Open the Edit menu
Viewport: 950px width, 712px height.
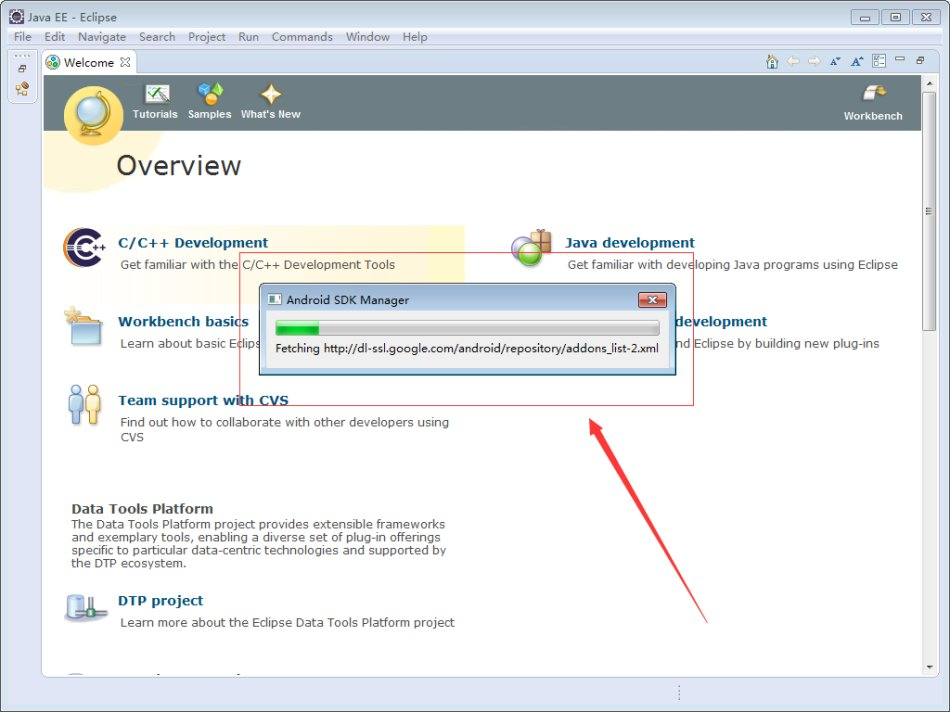click(55, 37)
